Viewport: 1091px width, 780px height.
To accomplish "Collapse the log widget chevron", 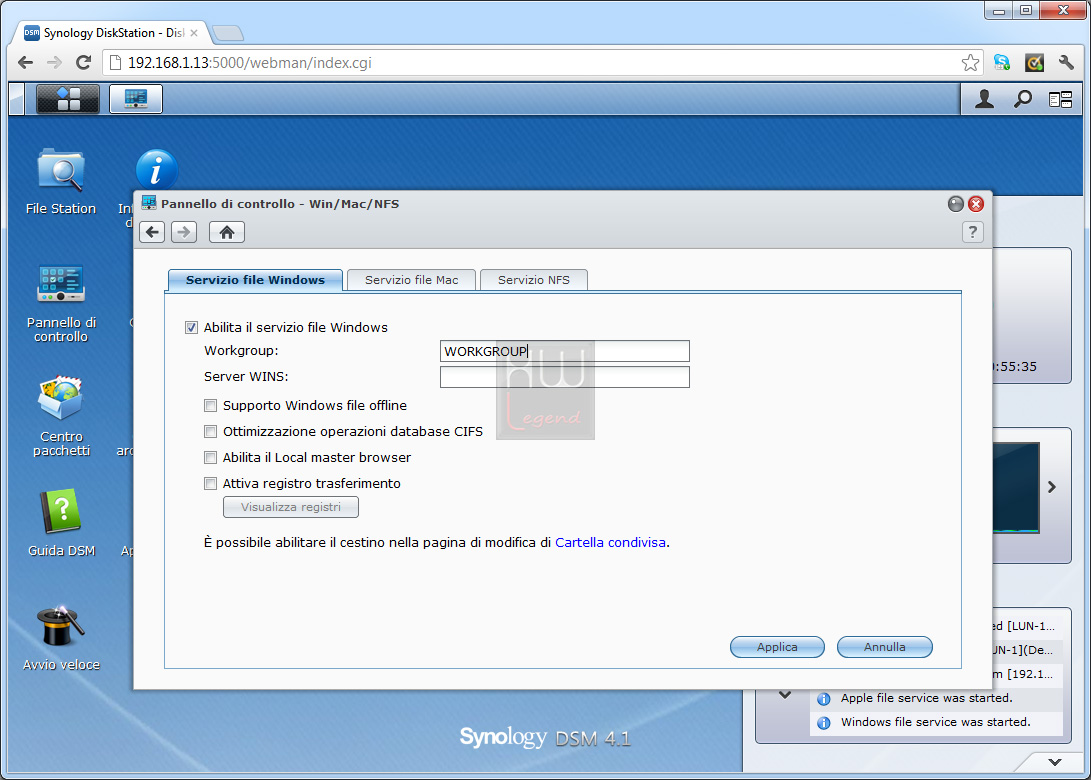I will (x=785, y=694).
